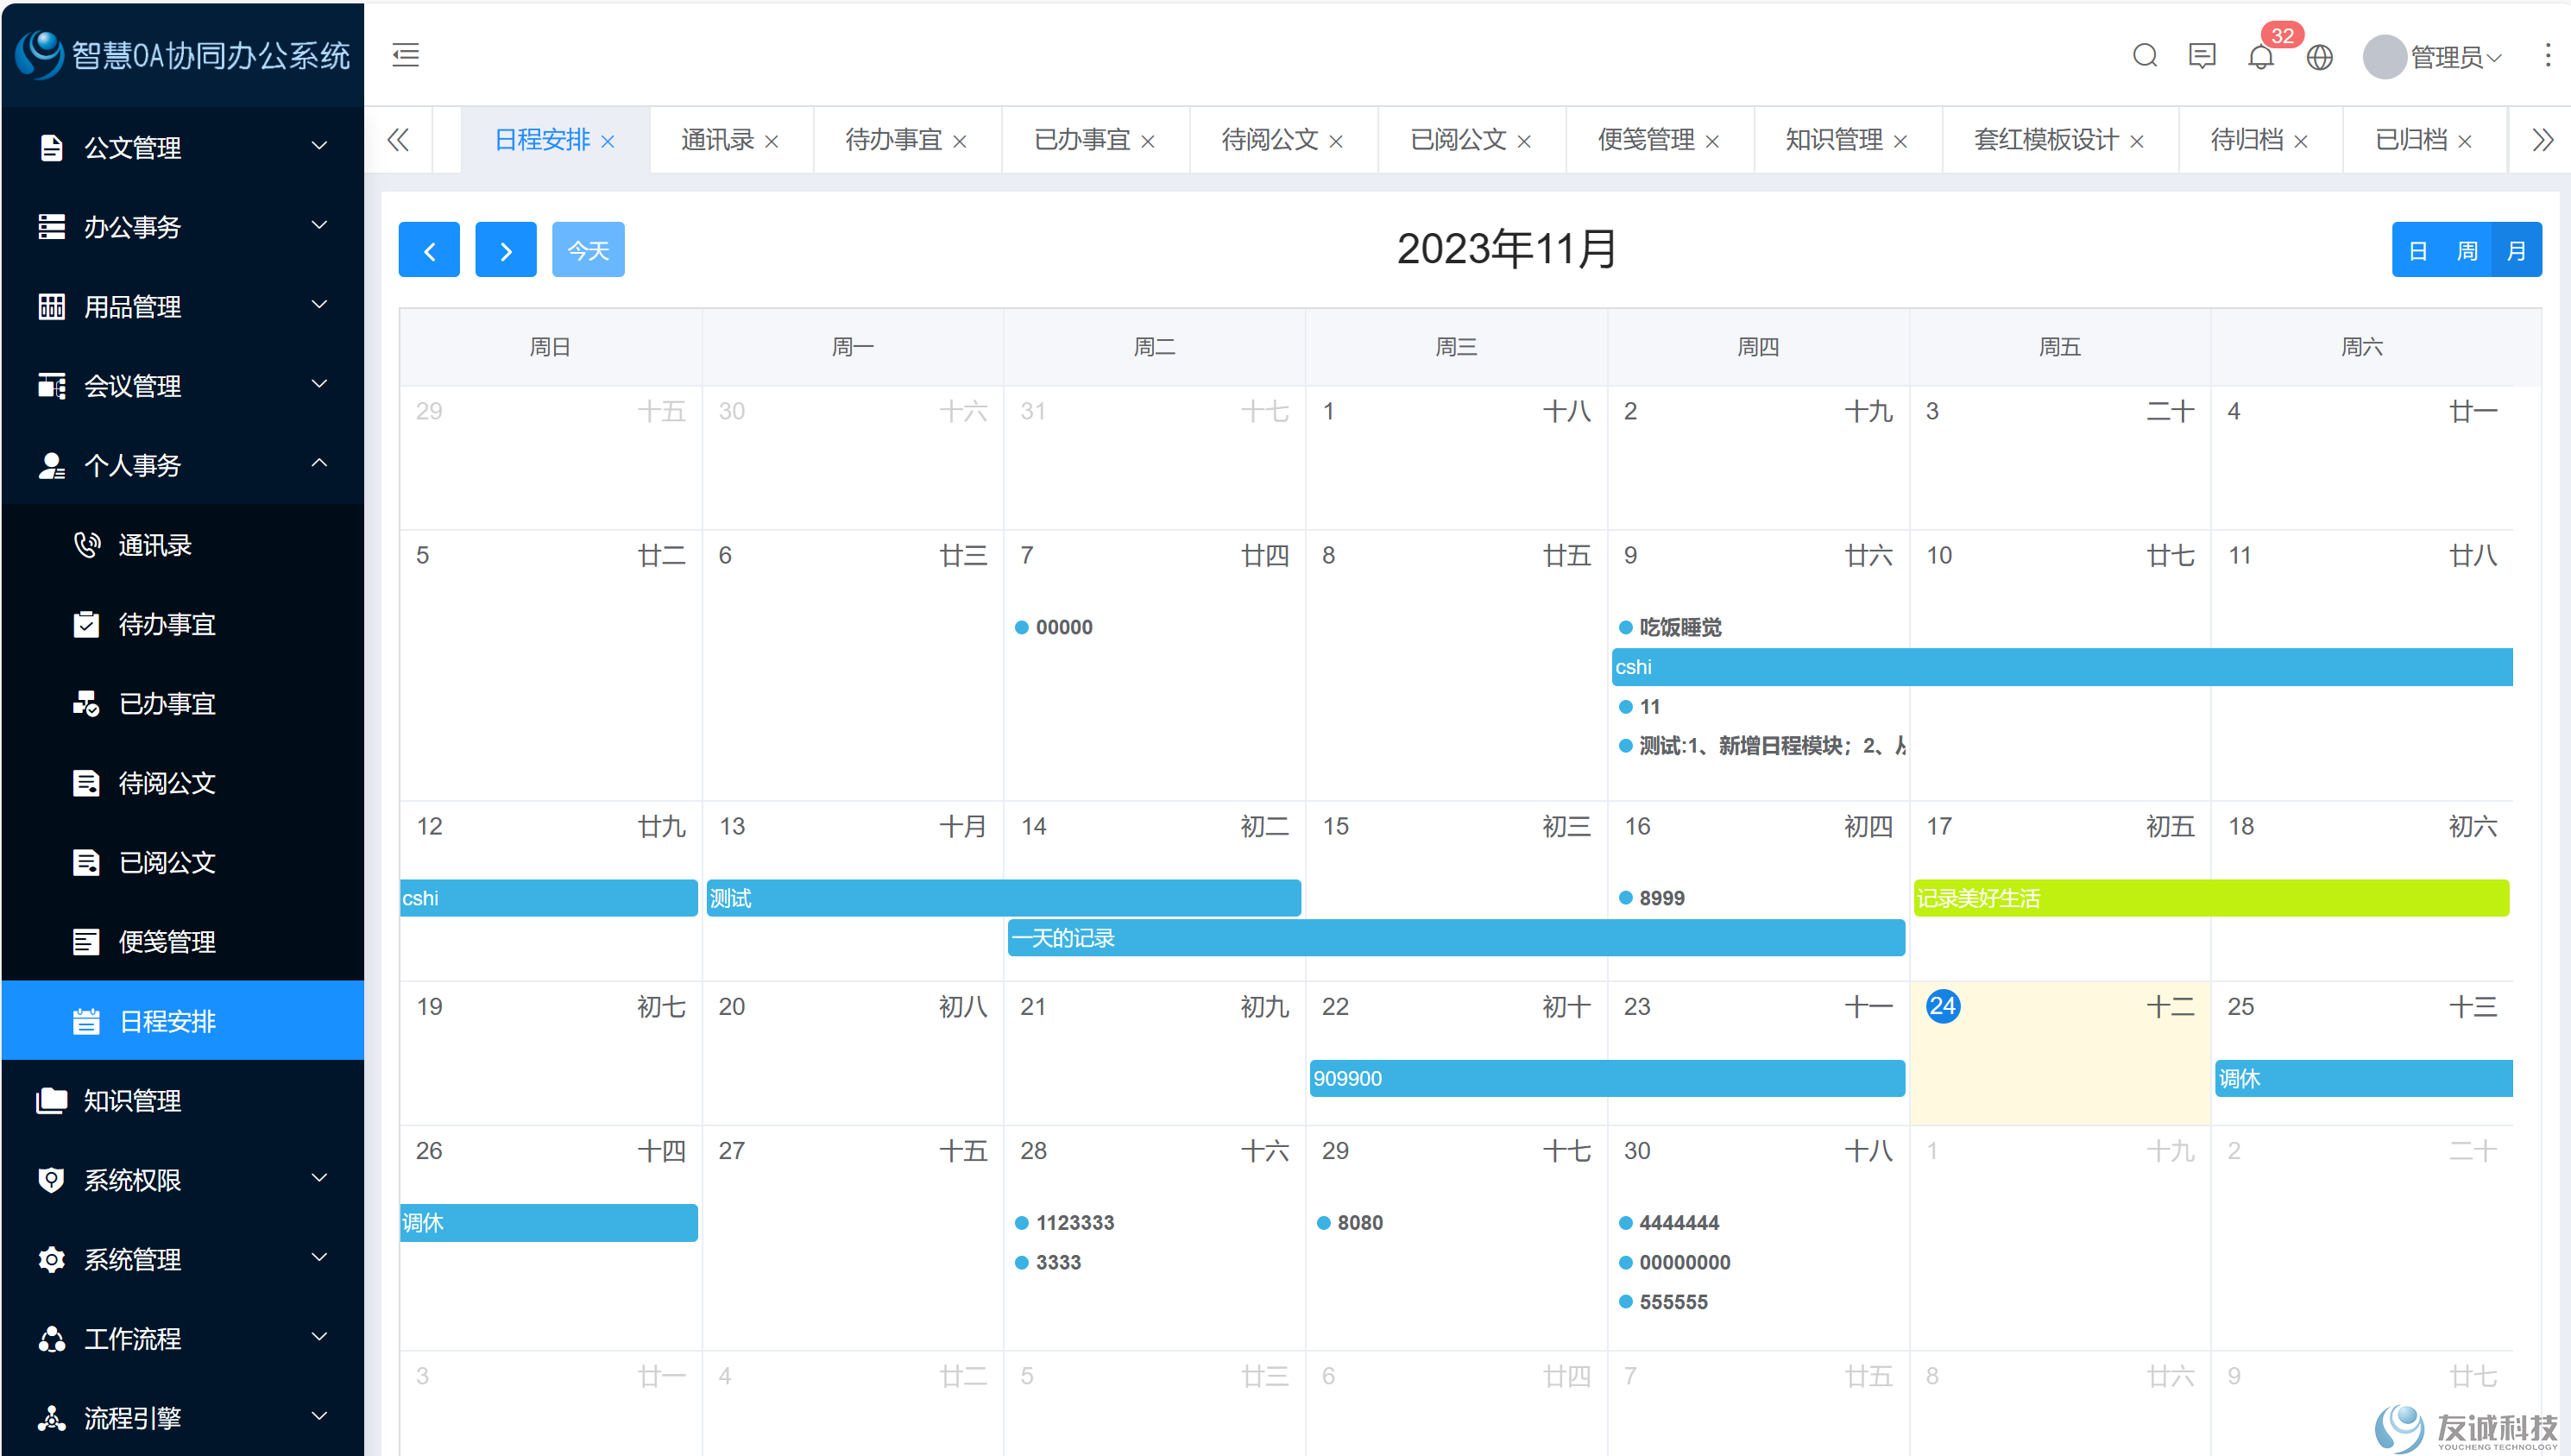Go to next month arrow button
Viewport: 2571px width, 1456px height.
505,250
